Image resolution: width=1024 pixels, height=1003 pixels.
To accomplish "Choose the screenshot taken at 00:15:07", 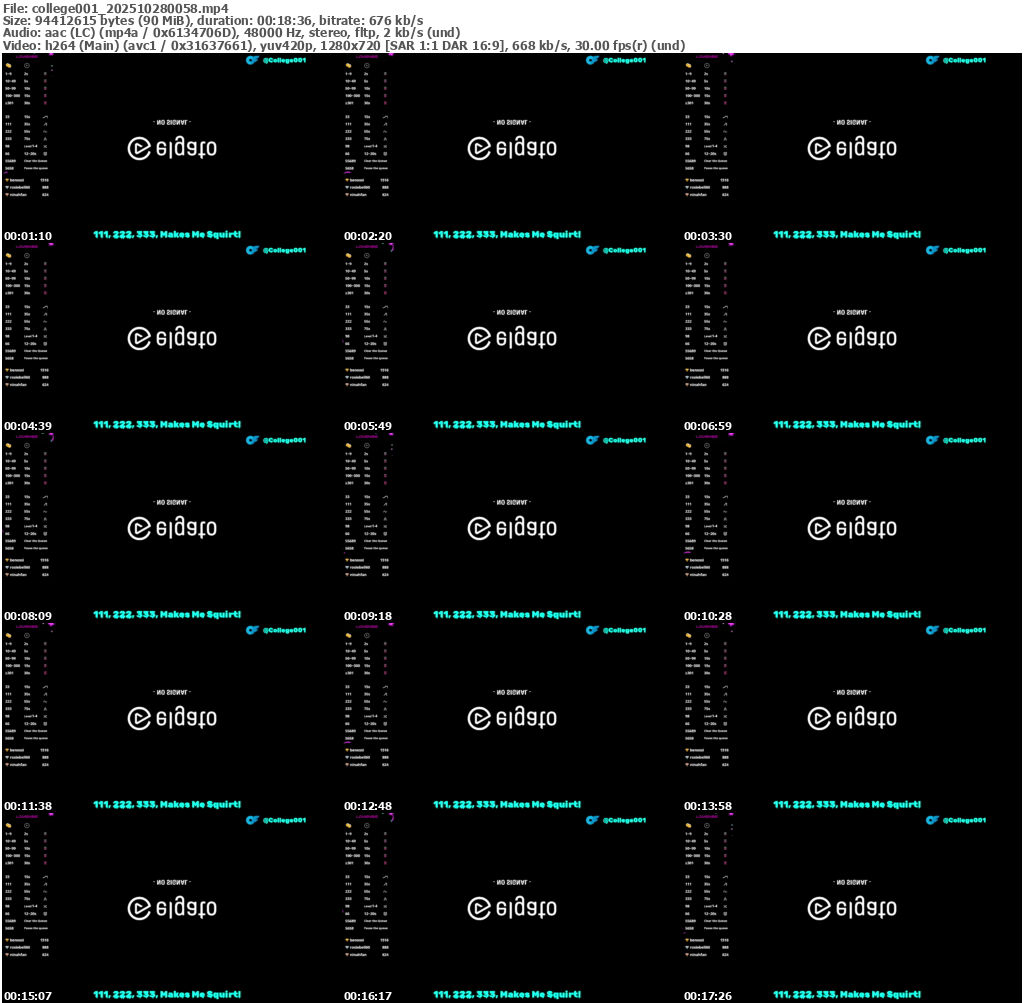I will [x=172, y=908].
